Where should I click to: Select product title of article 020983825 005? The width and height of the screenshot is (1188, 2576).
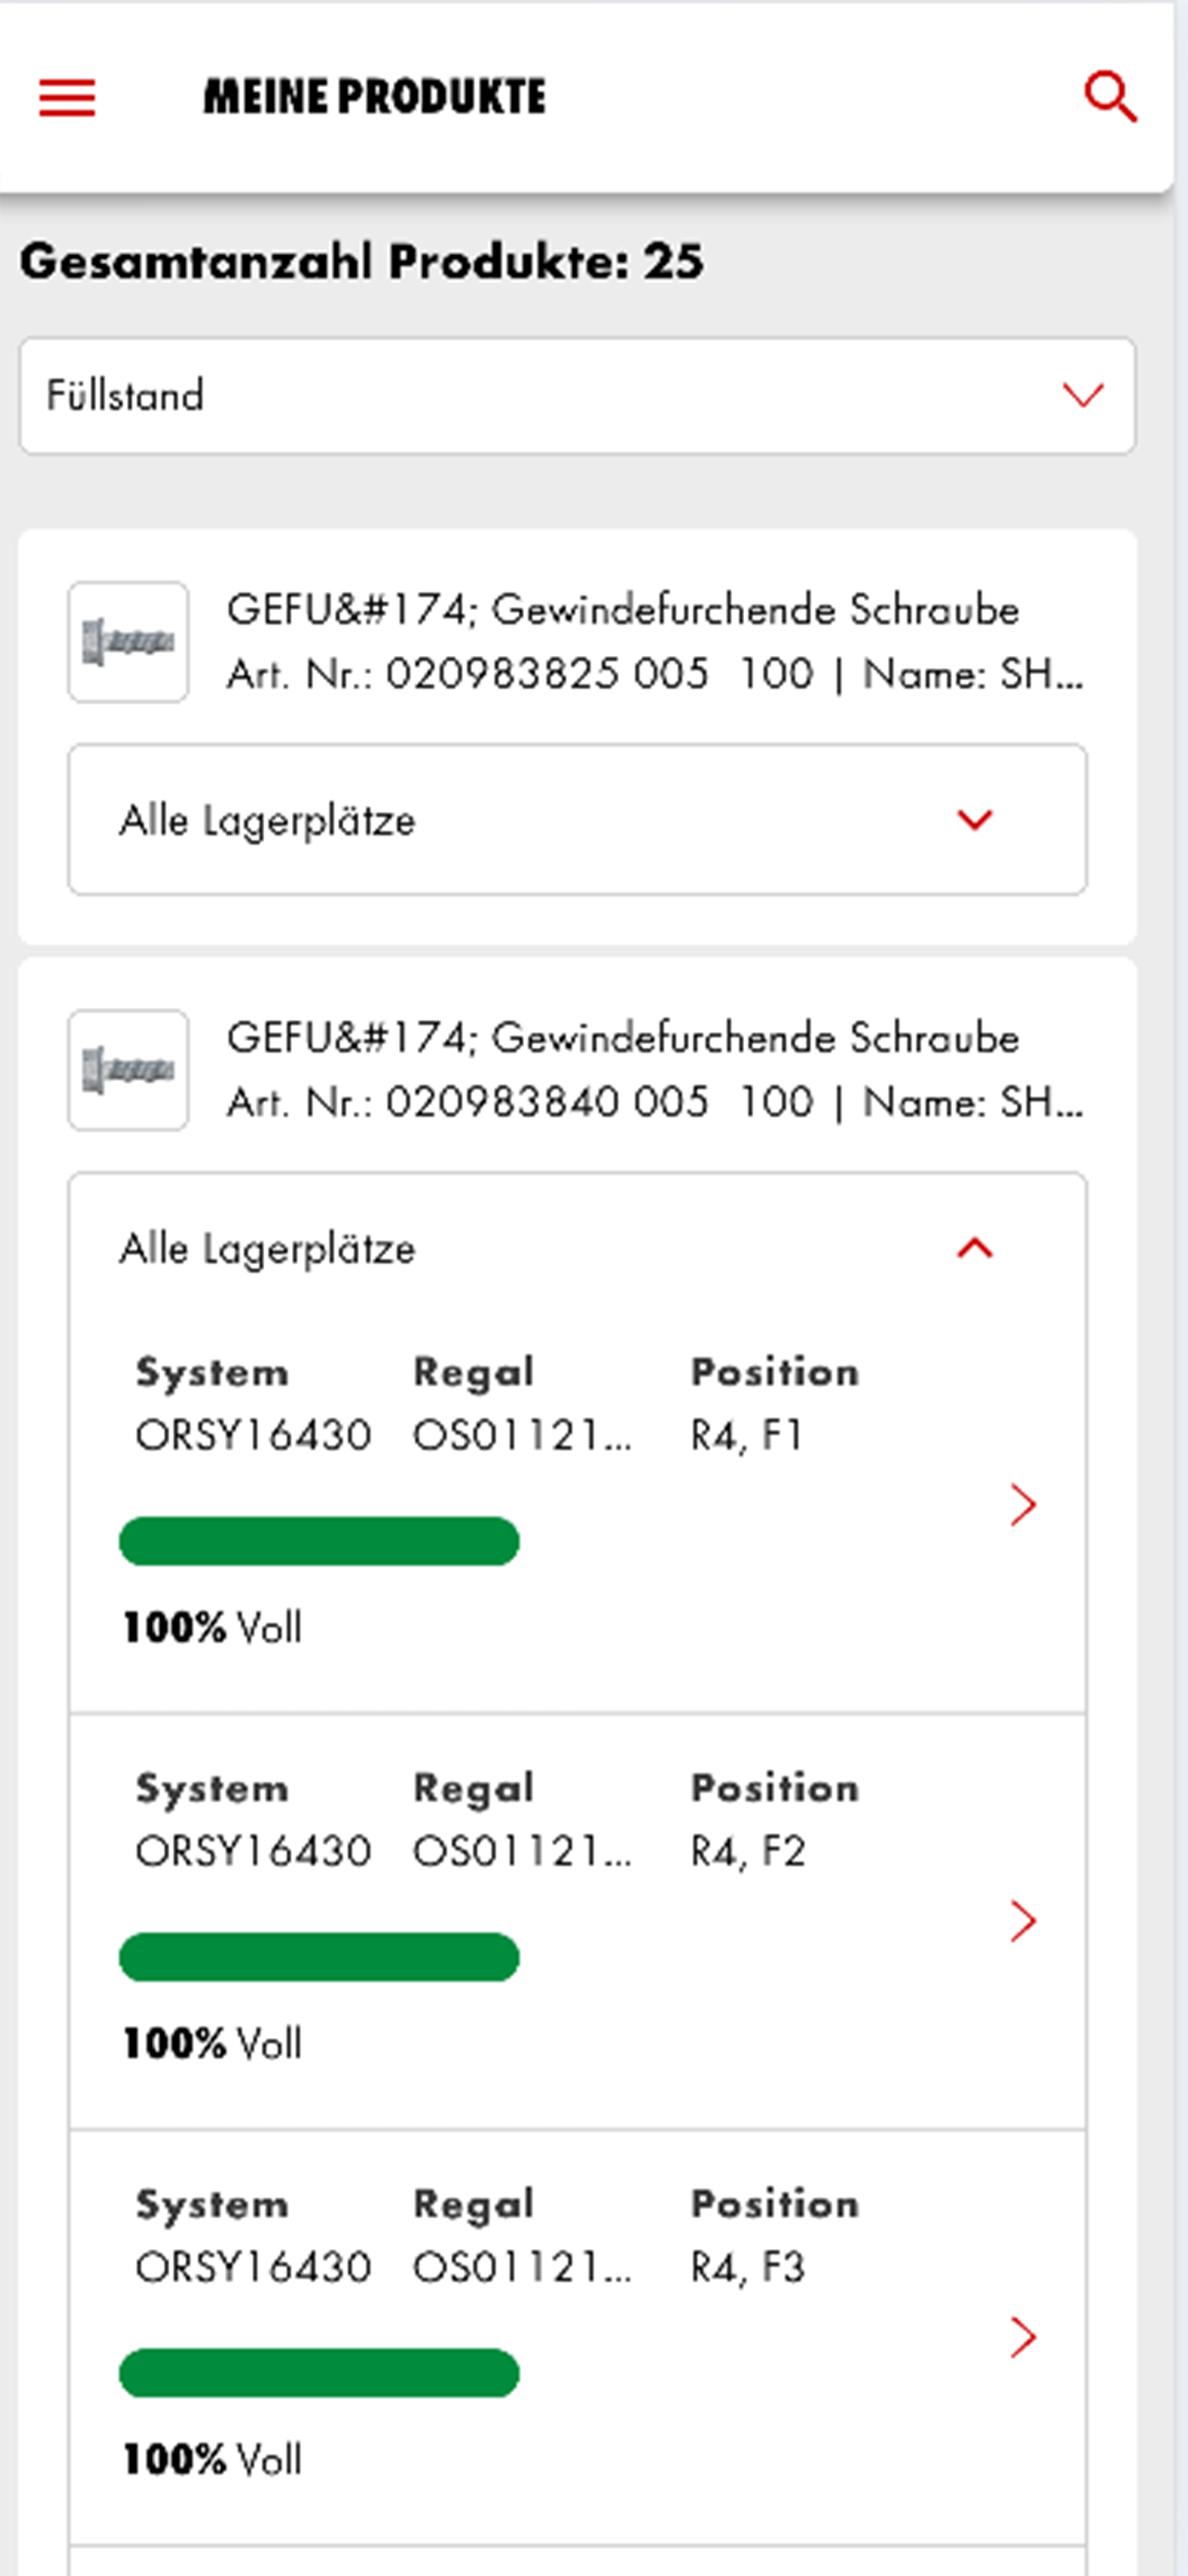[x=622, y=609]
